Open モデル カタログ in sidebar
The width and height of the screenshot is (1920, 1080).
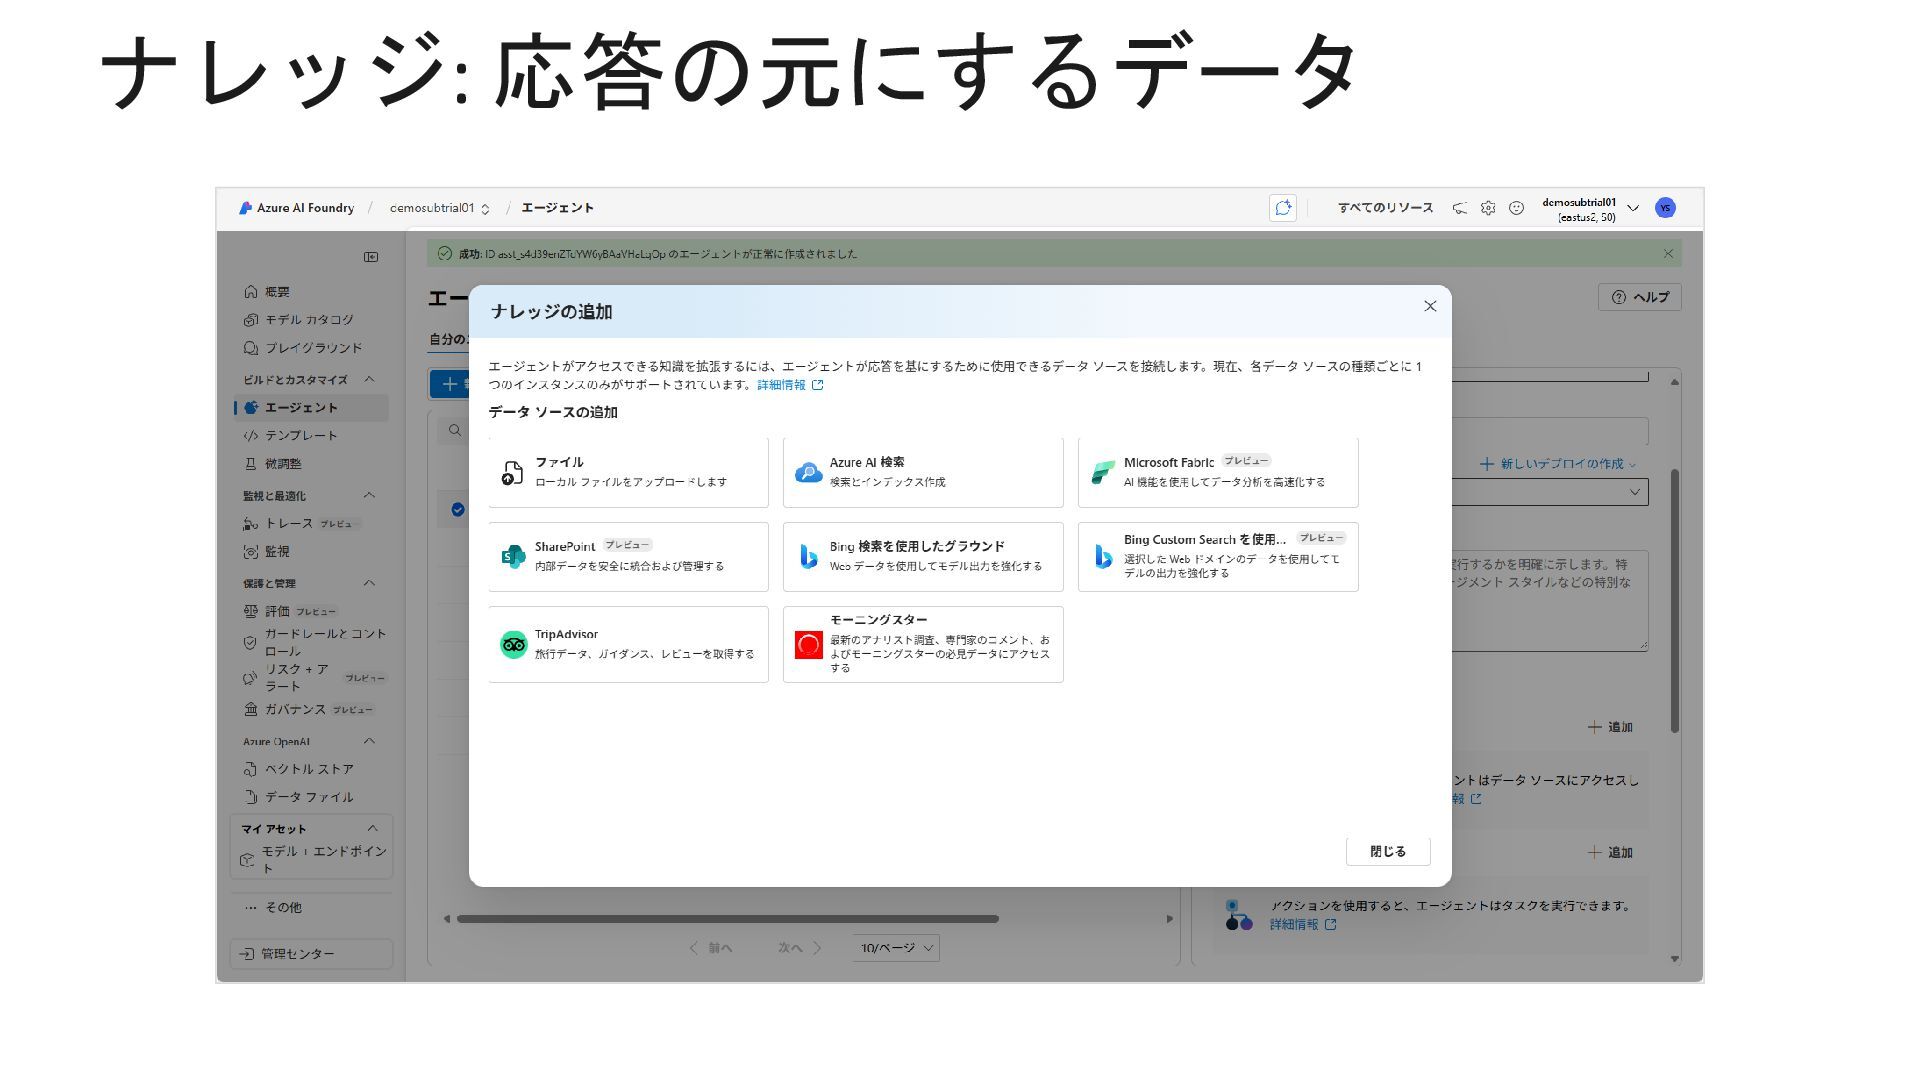(309, 320)
